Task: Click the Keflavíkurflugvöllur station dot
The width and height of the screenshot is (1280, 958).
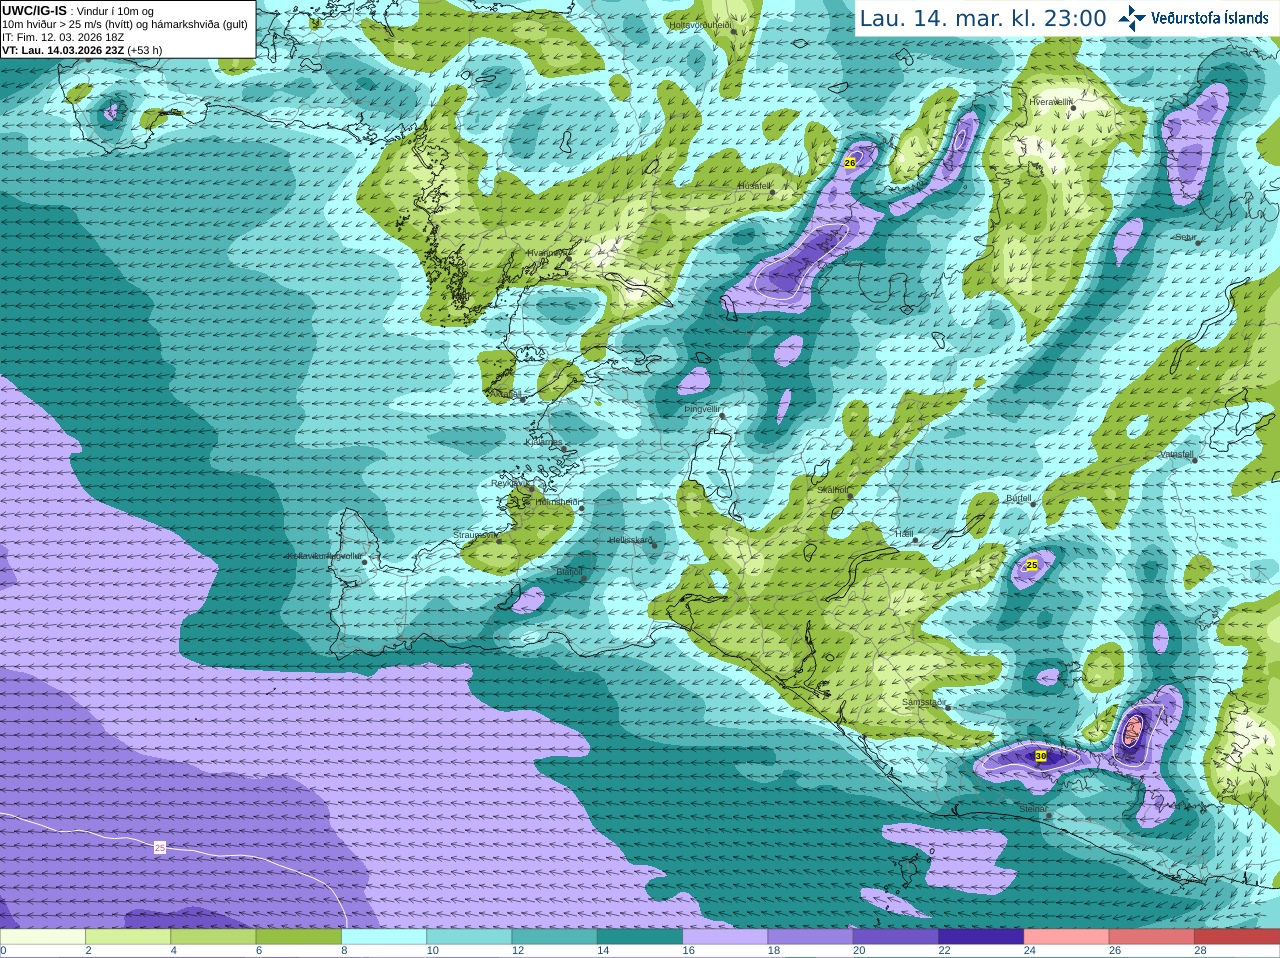Action: tap(365, 562)
